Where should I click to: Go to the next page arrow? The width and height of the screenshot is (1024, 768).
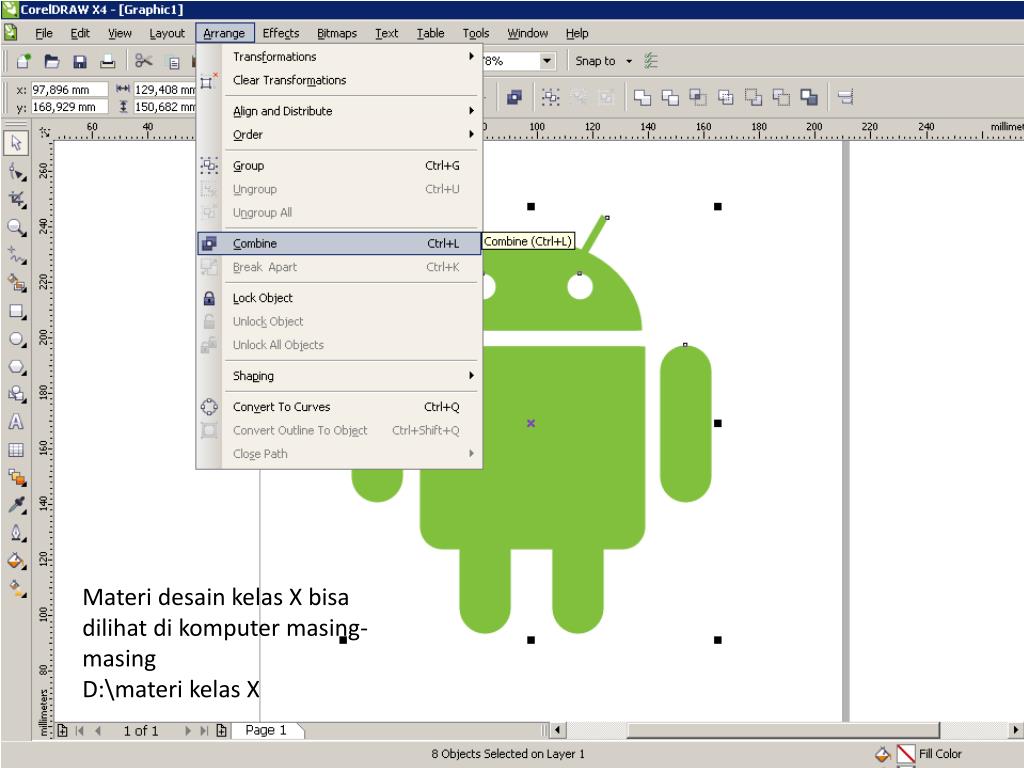tap(187, 731)
